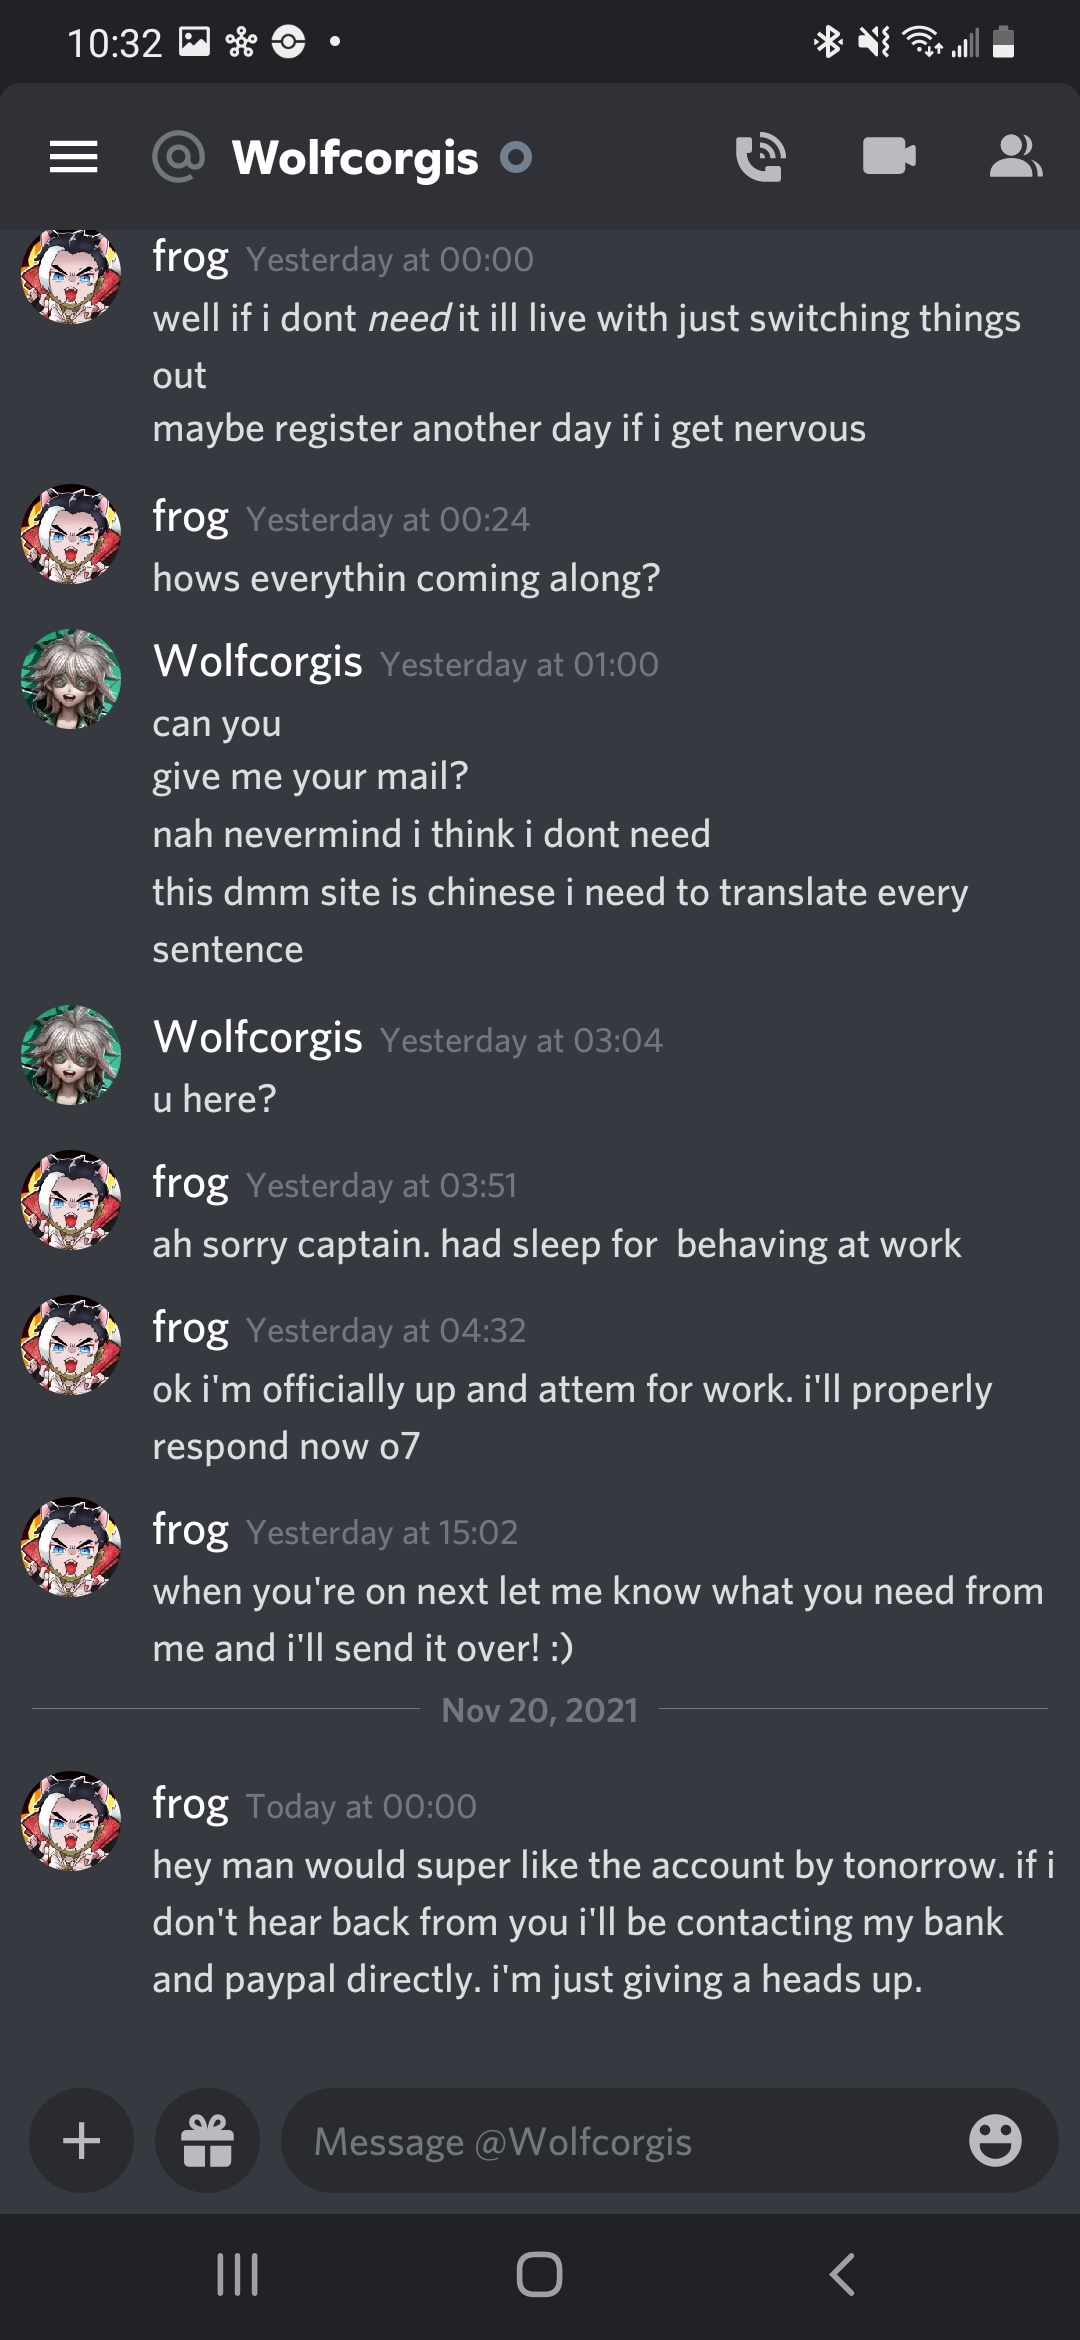
Task: Tap the @ symbol beside Wolfcorgis title
Action: [x=178, y=157]
